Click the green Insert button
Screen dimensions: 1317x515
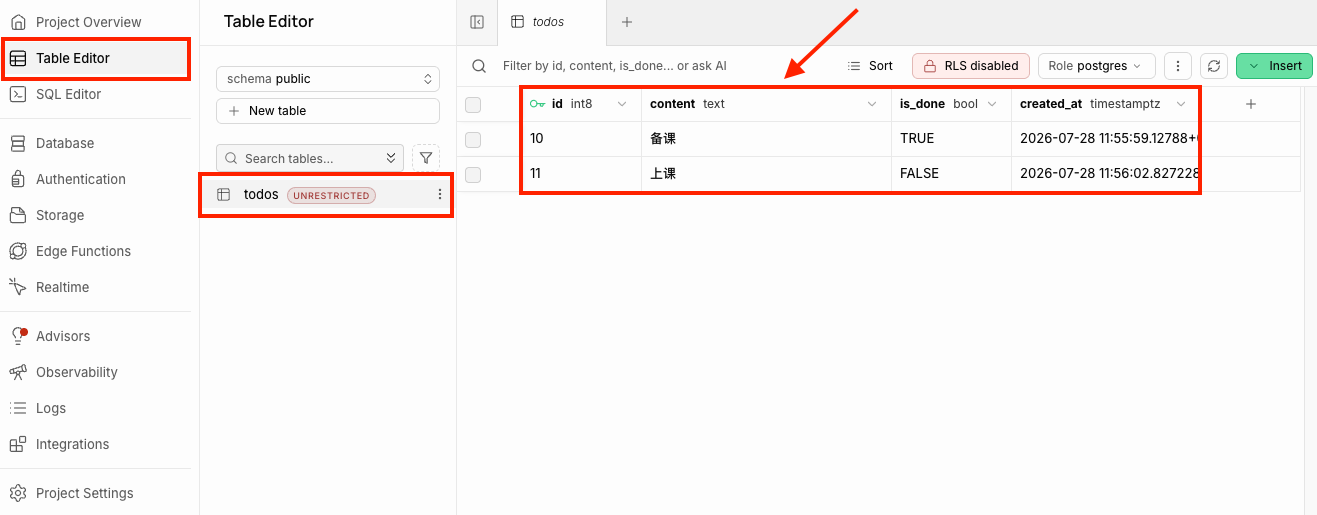pos(1275,66)
